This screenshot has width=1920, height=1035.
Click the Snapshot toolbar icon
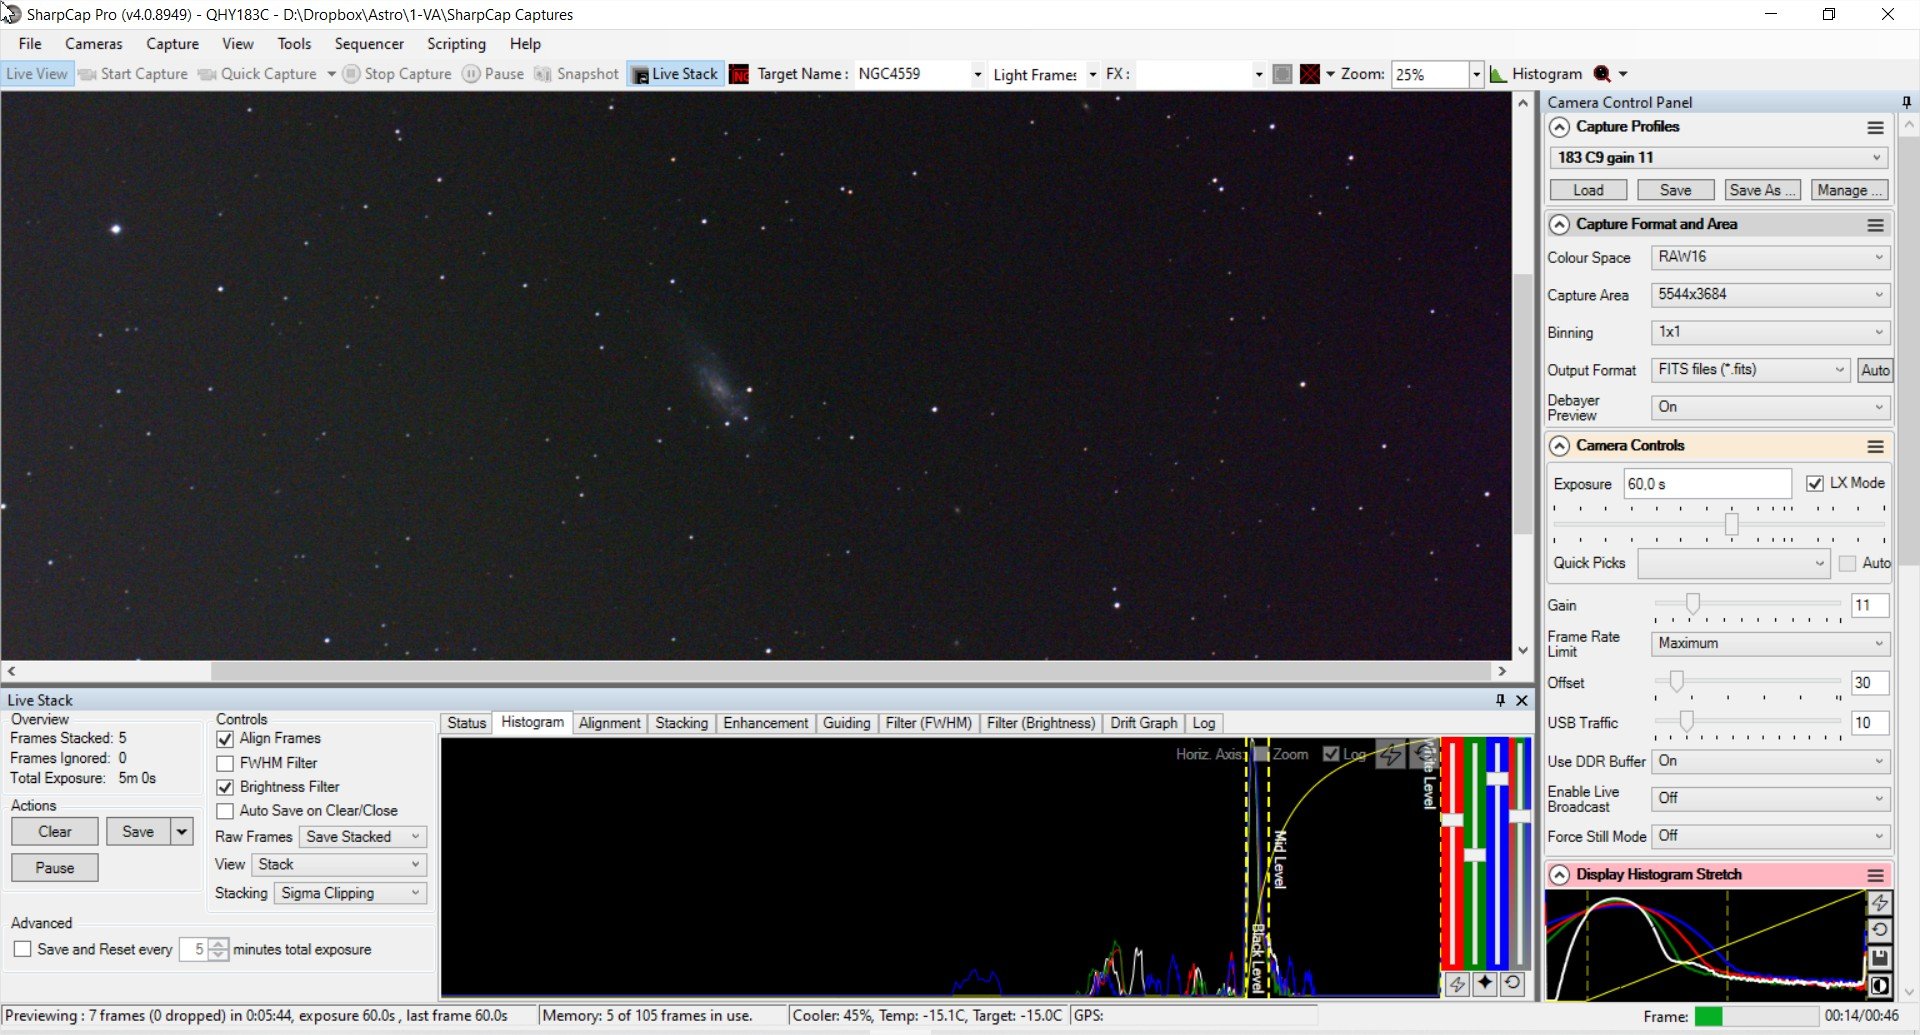(577, 74)
